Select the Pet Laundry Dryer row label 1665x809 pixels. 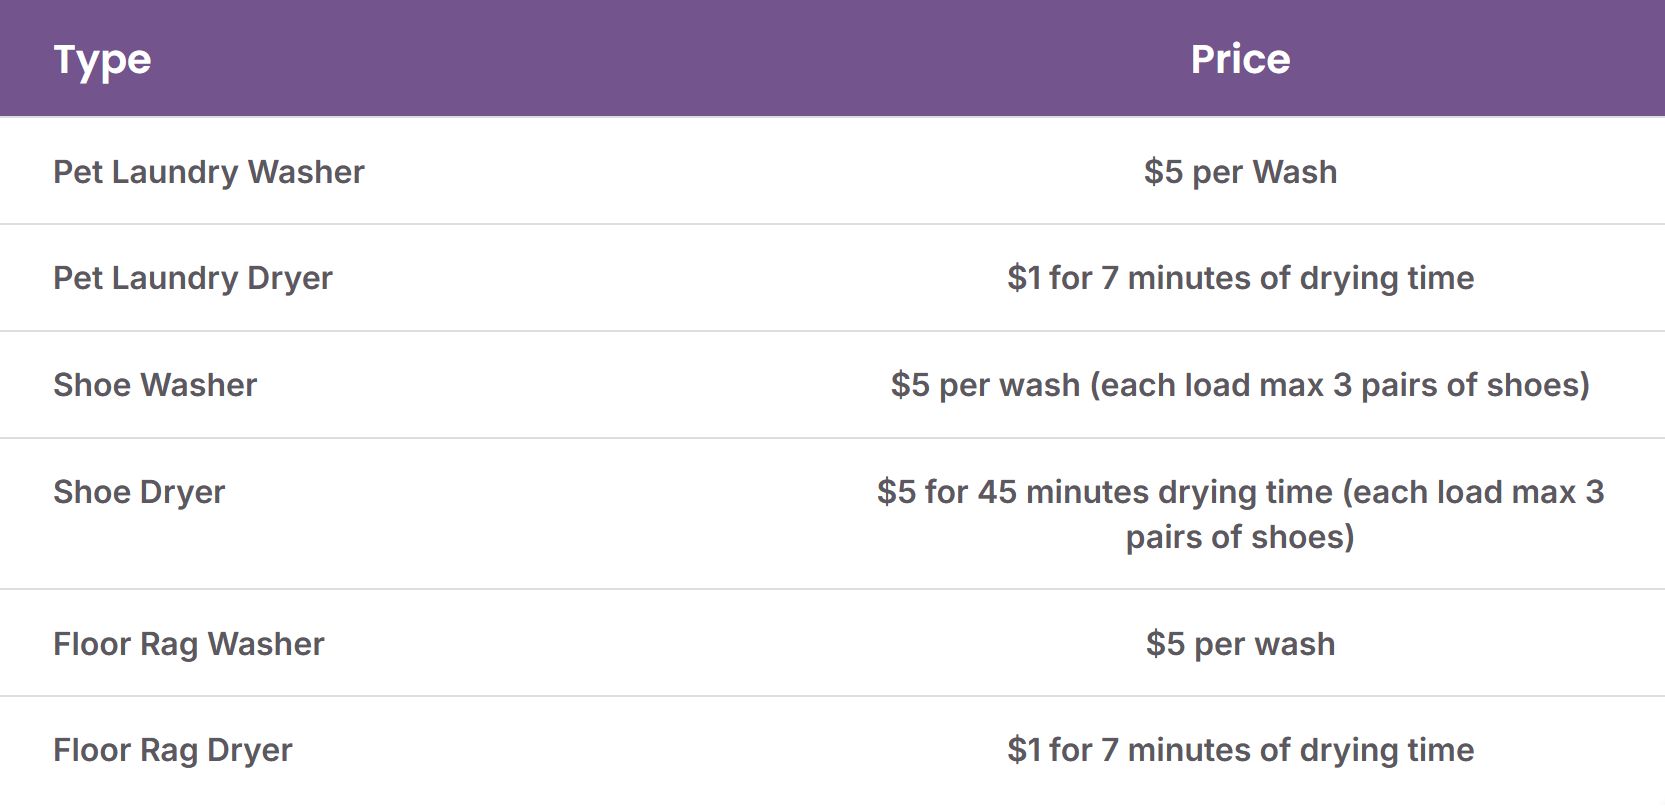click(193, 278)
